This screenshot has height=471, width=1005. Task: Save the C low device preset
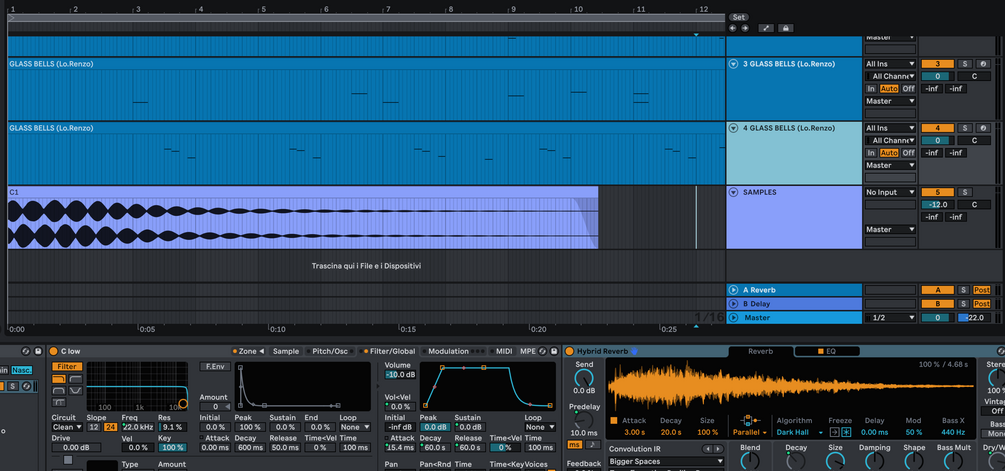point(554,351)
